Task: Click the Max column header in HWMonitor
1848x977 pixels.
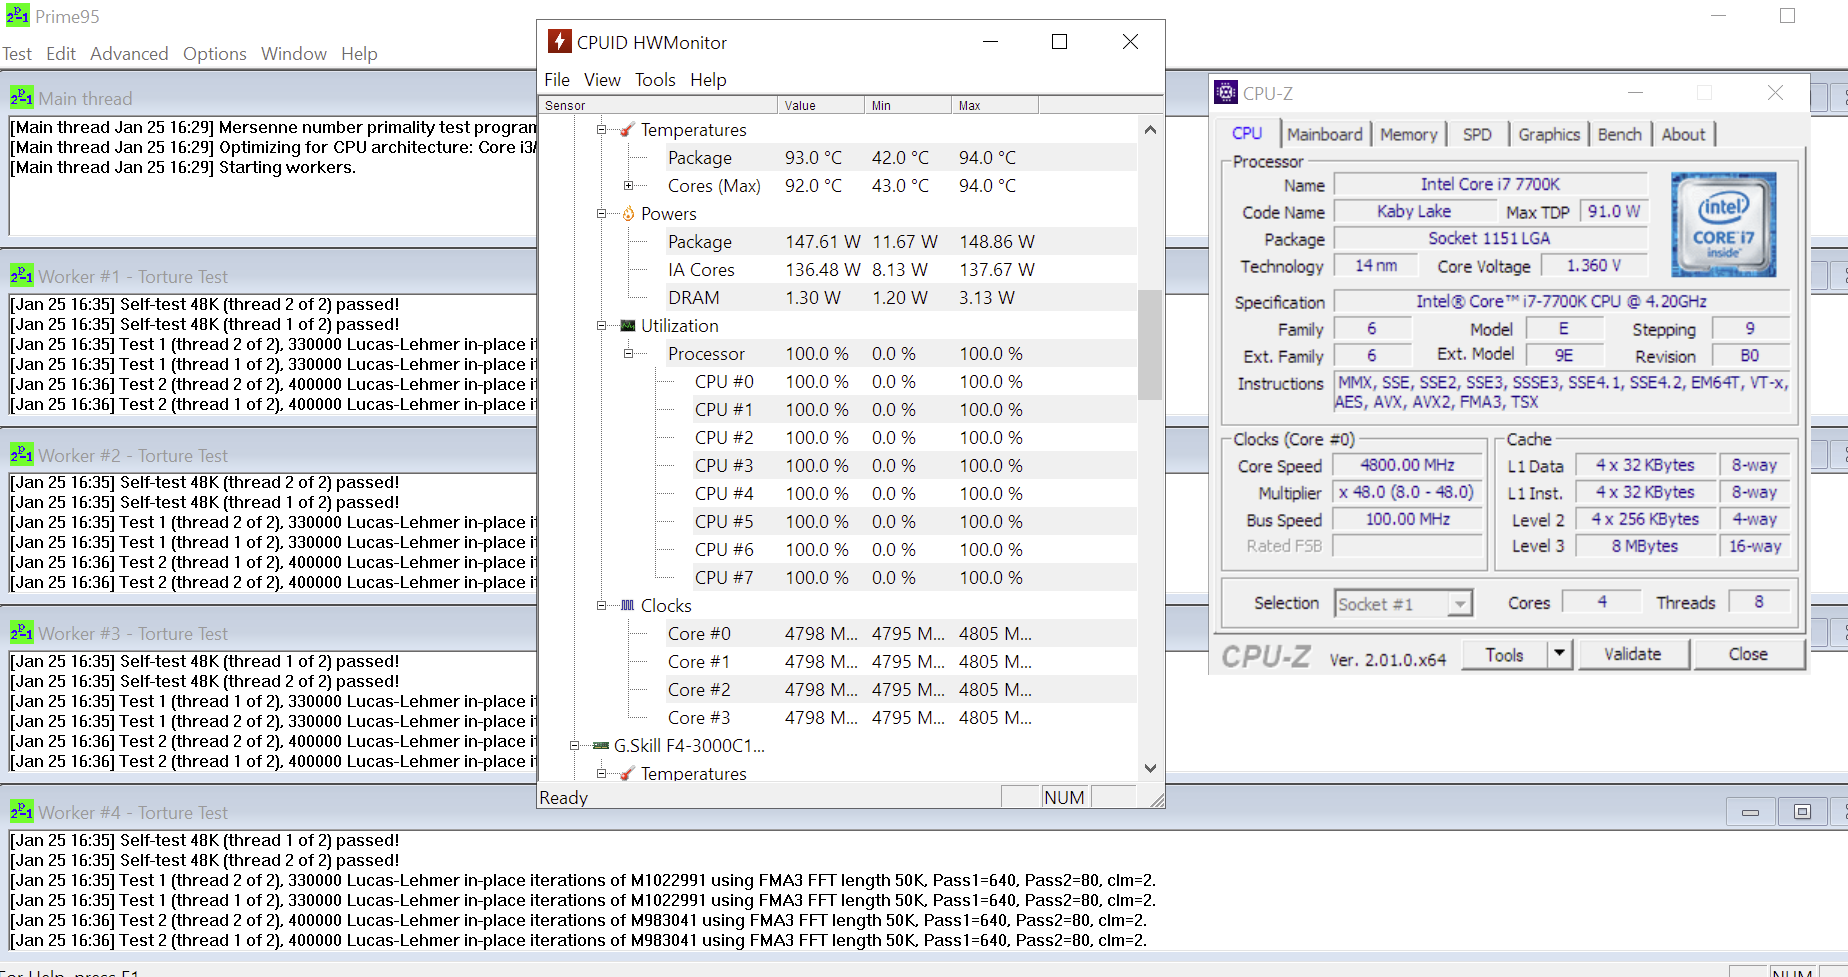Action: (995, 106)
